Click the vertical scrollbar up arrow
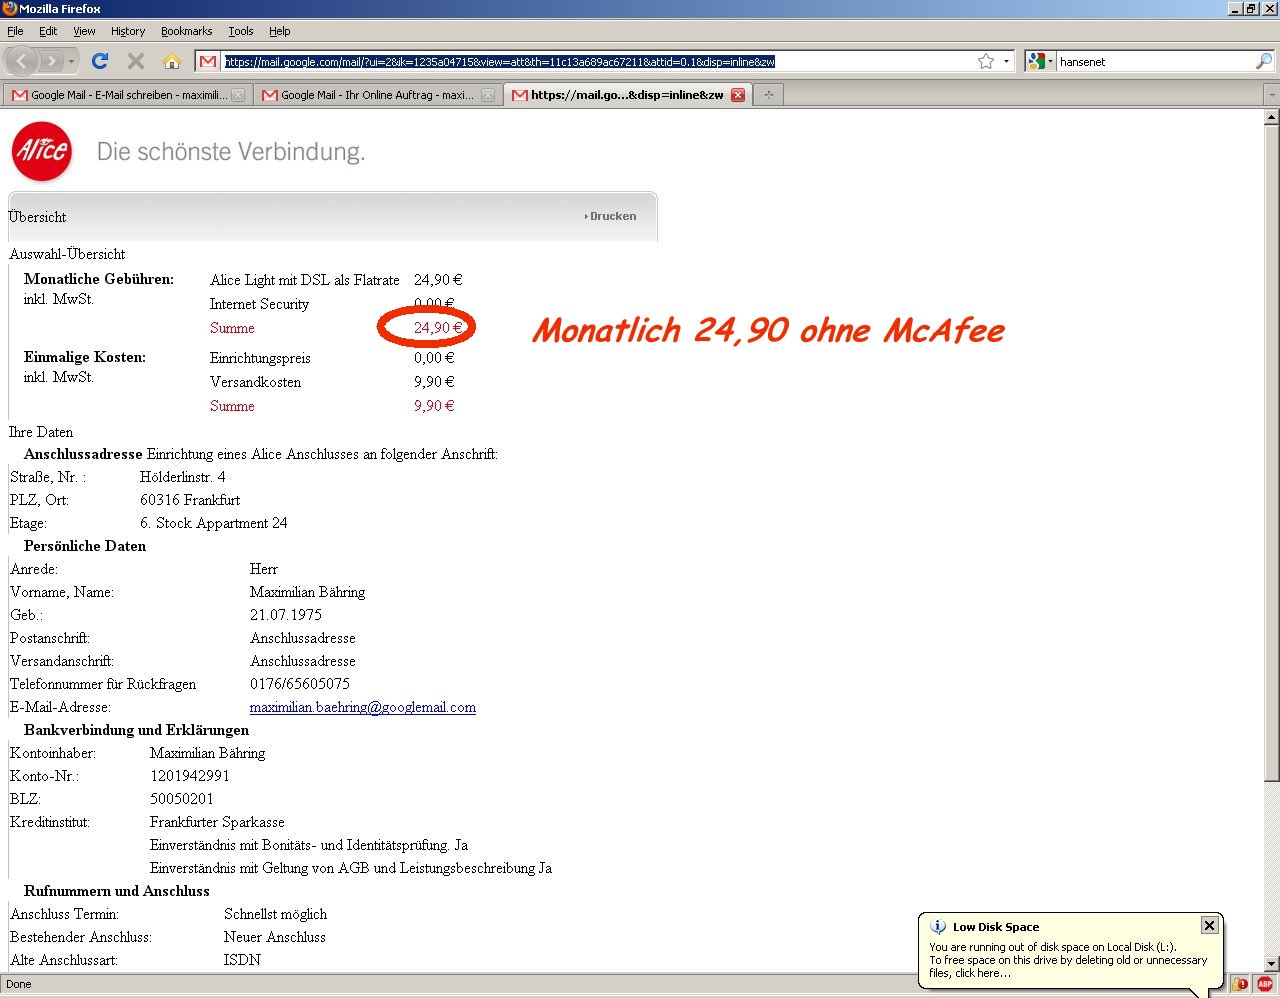1280x998 pixels. point(1271,117)
